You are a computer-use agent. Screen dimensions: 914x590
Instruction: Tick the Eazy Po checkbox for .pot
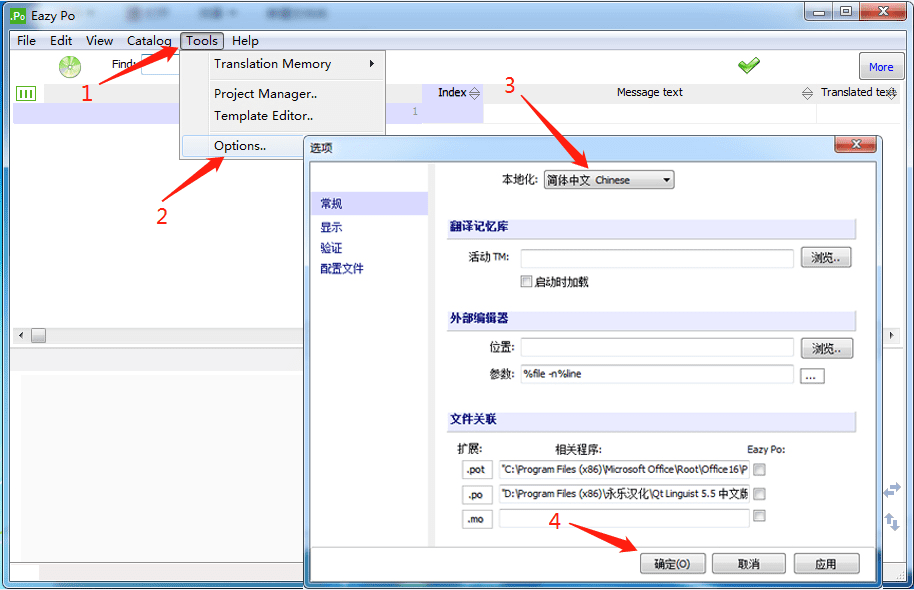click(x=759, y=469)
